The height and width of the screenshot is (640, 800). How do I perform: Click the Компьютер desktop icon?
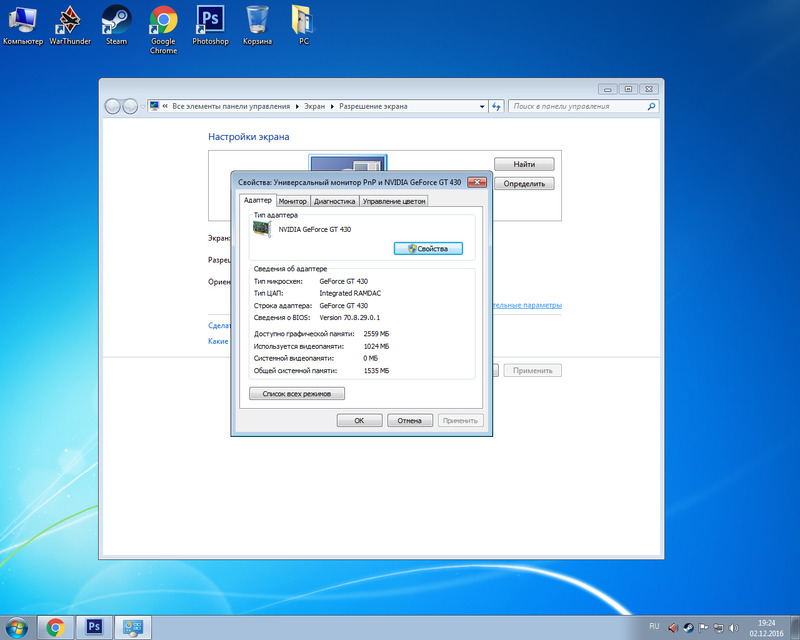point(23,22)
